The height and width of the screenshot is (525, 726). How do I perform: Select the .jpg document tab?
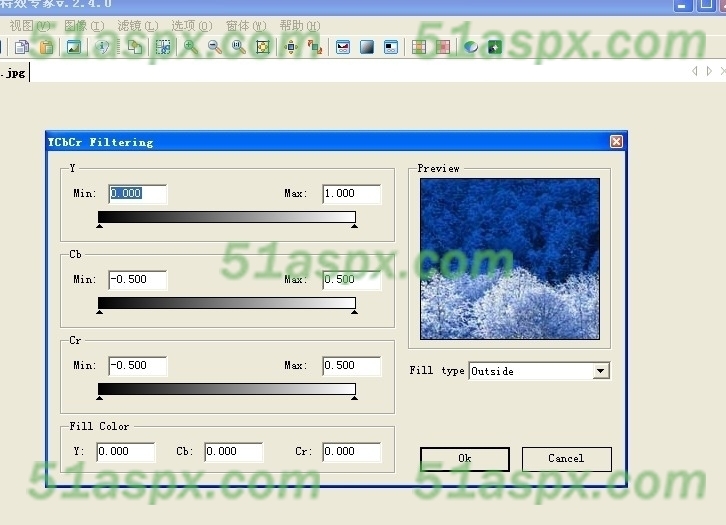pyautogui.click(x=14, y=73)
